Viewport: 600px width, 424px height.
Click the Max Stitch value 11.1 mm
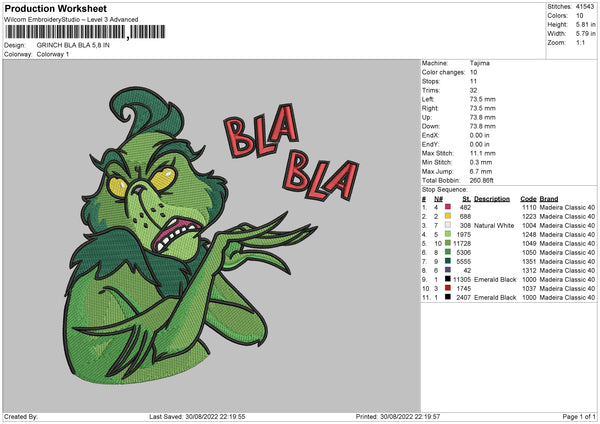483,153
